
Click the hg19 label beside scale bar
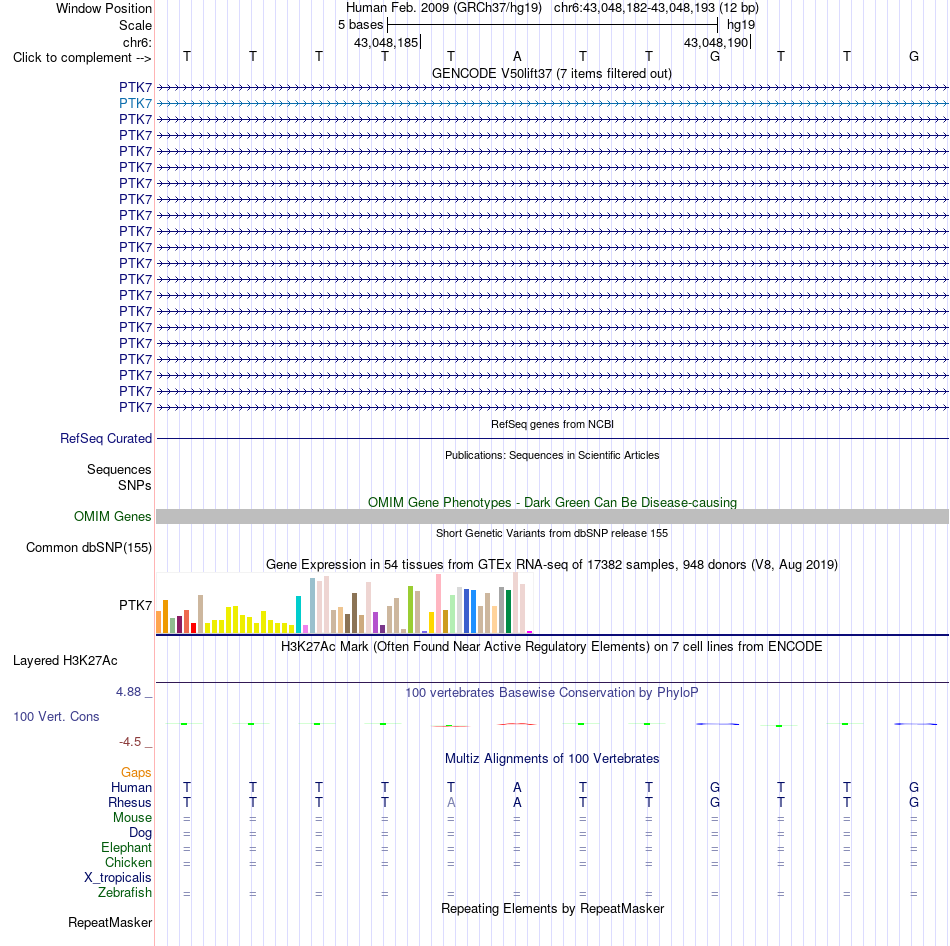pos(741,25)
